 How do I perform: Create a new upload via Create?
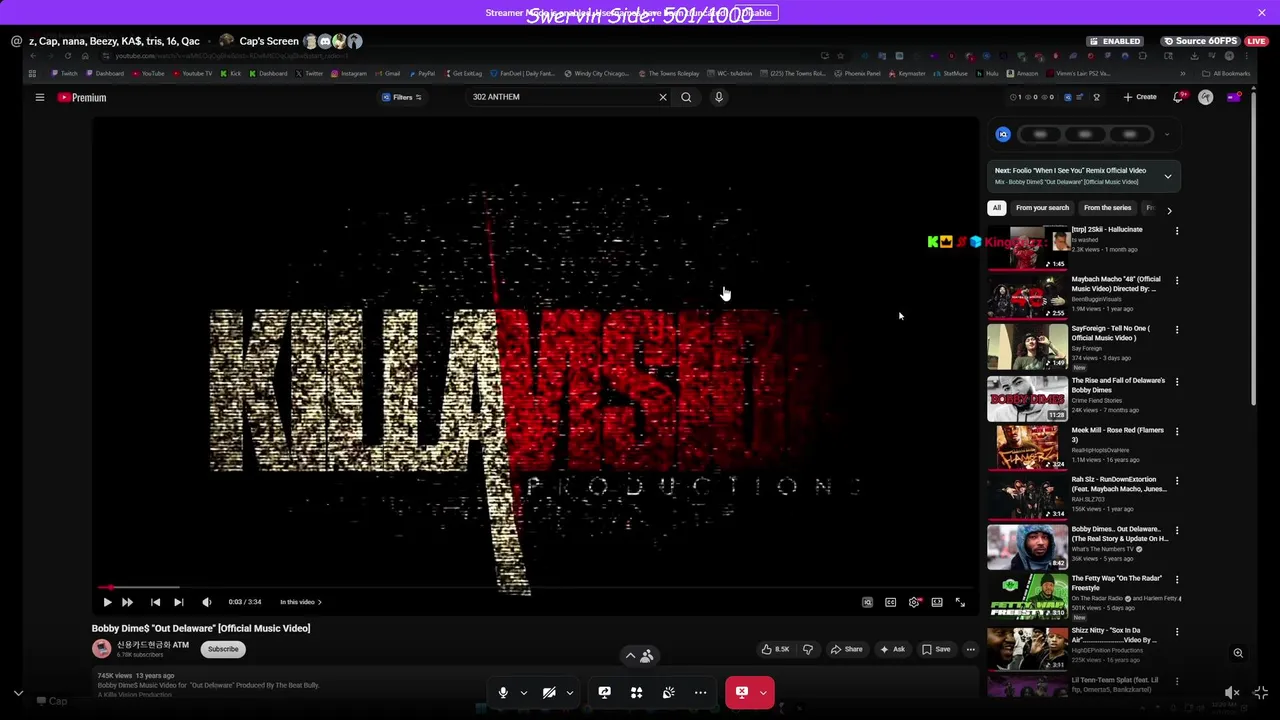tap(1140, 97)
